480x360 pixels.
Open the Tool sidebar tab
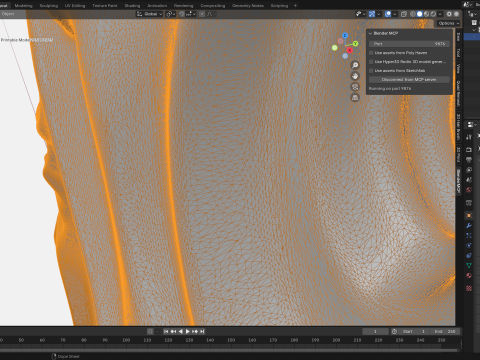[x=458, y=52]
